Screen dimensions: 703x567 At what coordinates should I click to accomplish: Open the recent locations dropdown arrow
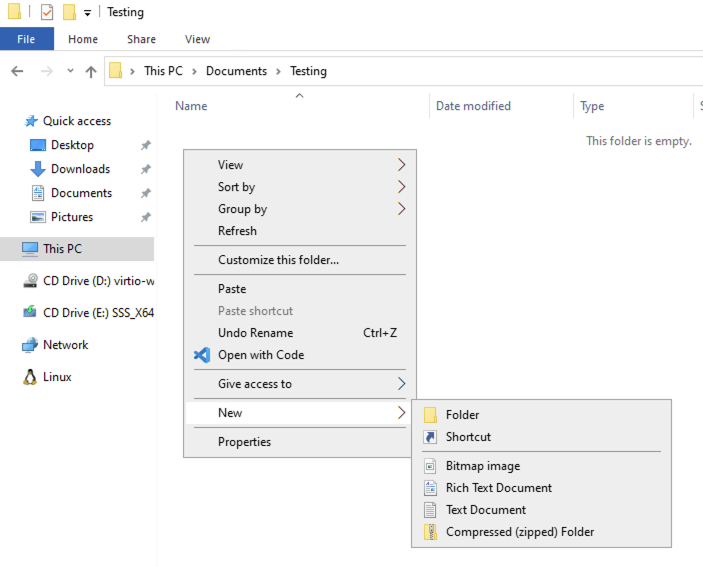click(x=70, y=71)
